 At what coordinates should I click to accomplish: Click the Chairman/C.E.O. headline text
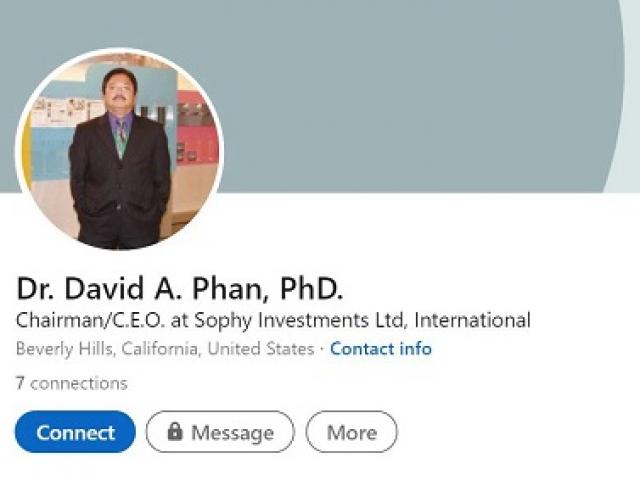click(91, 320)
